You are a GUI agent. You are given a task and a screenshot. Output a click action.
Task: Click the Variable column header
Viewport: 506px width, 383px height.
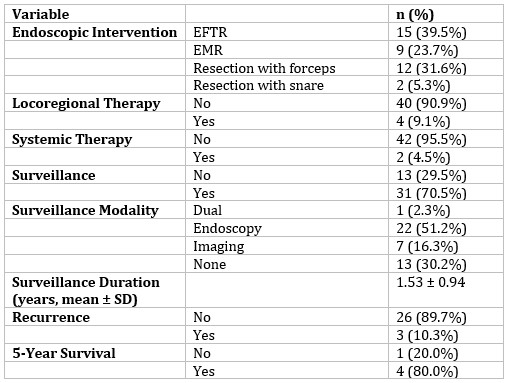41,14
